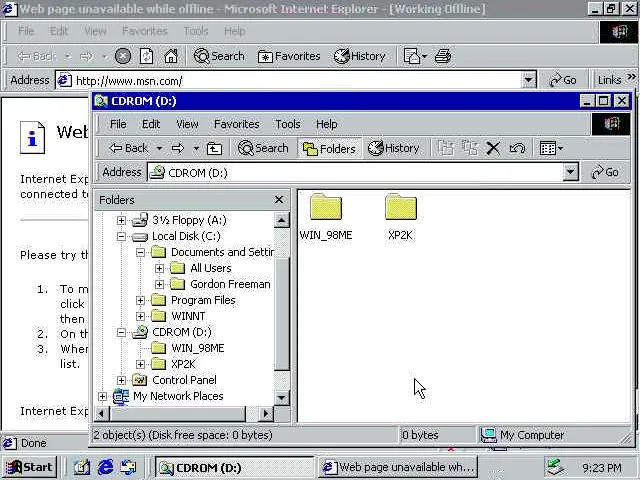Viewport: 640px width, 480px height.
Task: Click Stop icon in Internet Explorer toolbar
Action: click(x=122, y=56)
